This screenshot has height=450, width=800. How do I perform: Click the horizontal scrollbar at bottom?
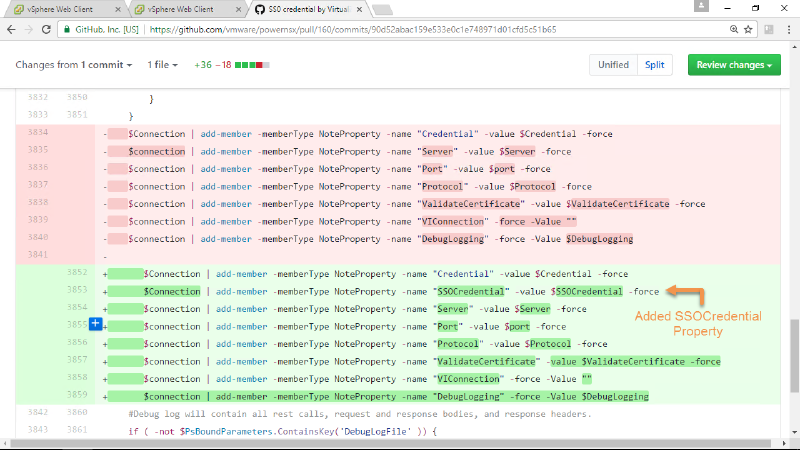pyautogui.click(x=391, y=444)
